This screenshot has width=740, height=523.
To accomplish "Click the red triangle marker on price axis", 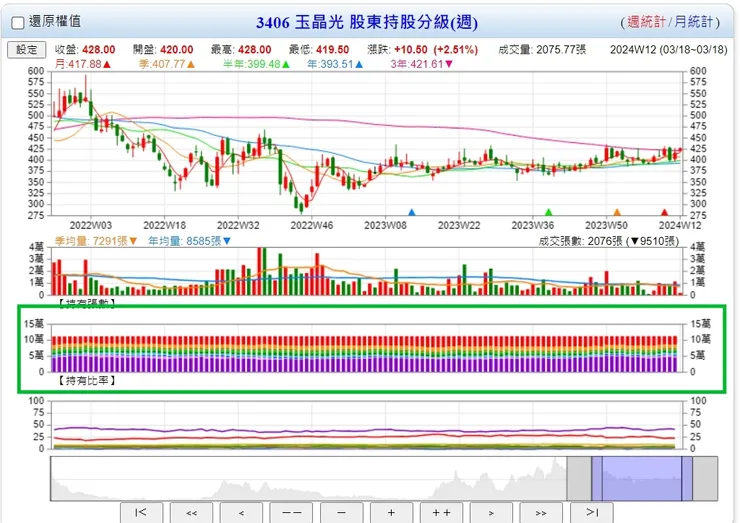I will point(664,212).
